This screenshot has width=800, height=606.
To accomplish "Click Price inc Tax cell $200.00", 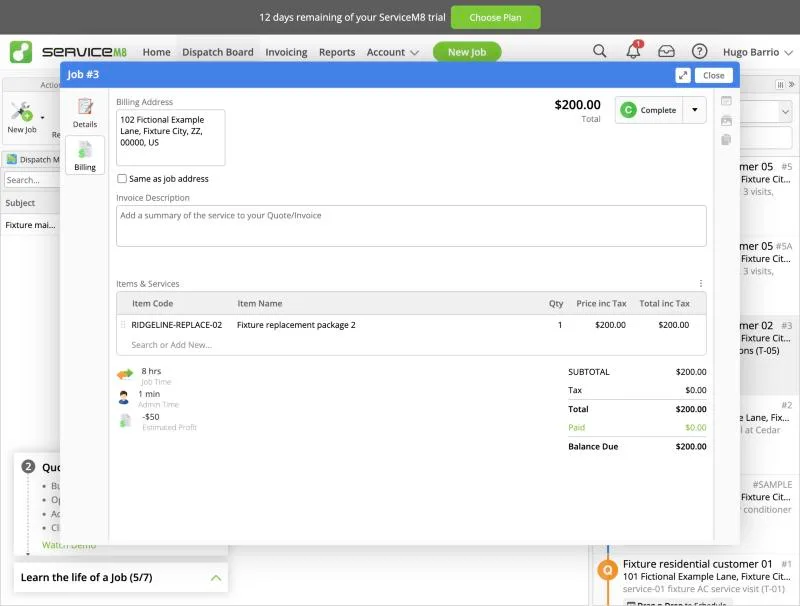I will (x=610, y=325).
